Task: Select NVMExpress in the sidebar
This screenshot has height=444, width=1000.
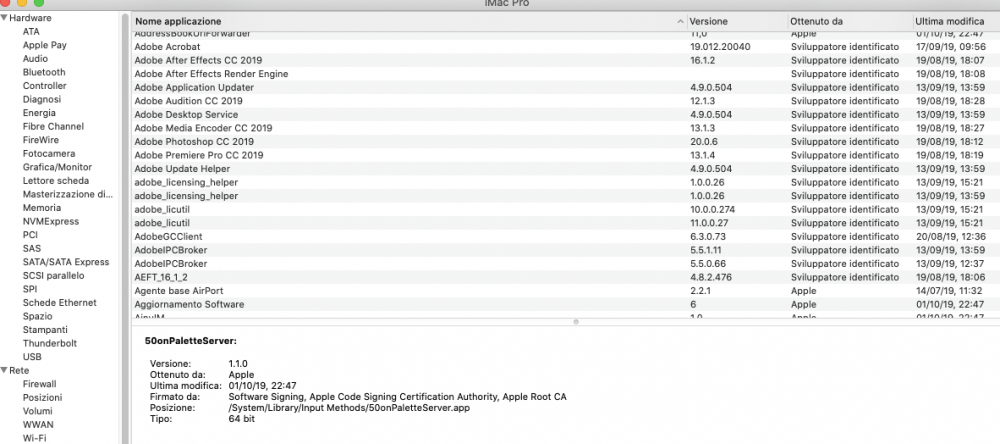Action: (x=51, y=221)
